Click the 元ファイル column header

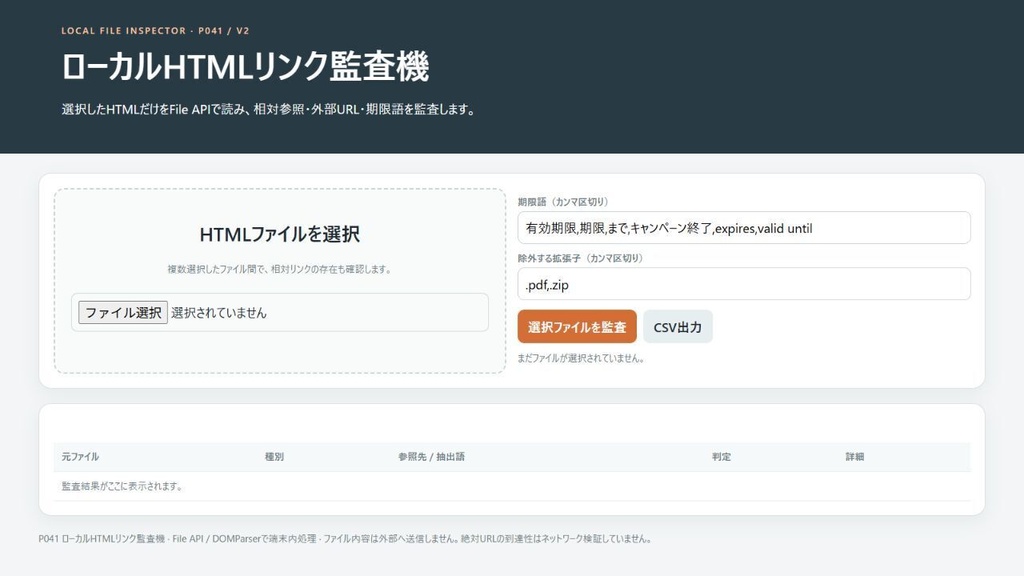[80, 456]
